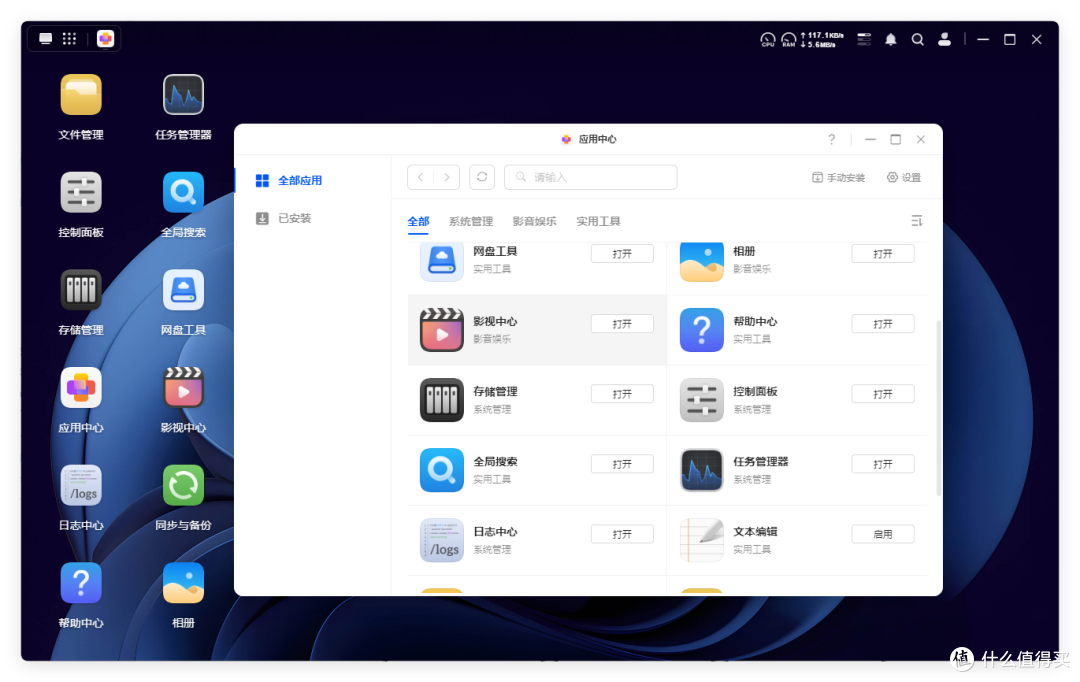Click 打开 for 影视中心

(622, 324)
